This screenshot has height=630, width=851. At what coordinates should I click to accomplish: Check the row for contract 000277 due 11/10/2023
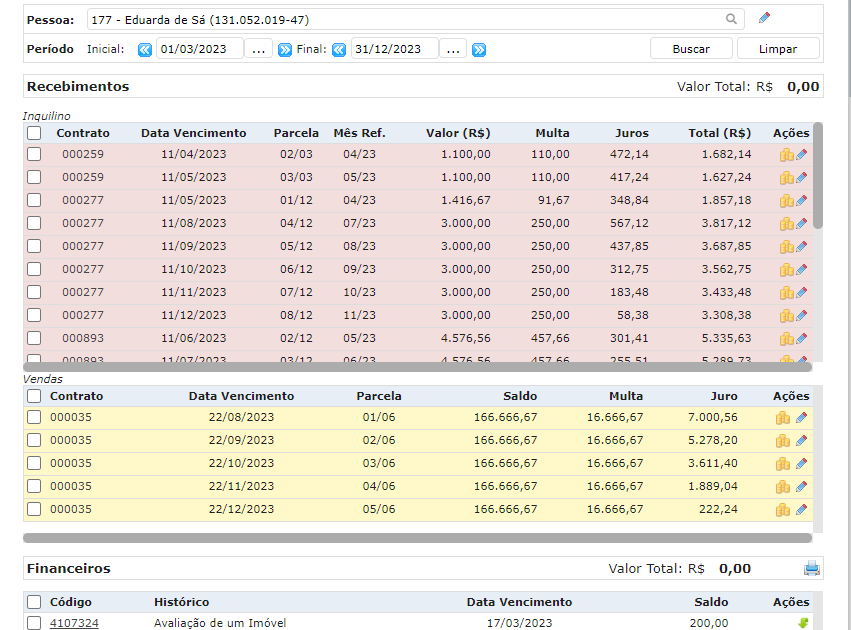[x=34, y=269]
